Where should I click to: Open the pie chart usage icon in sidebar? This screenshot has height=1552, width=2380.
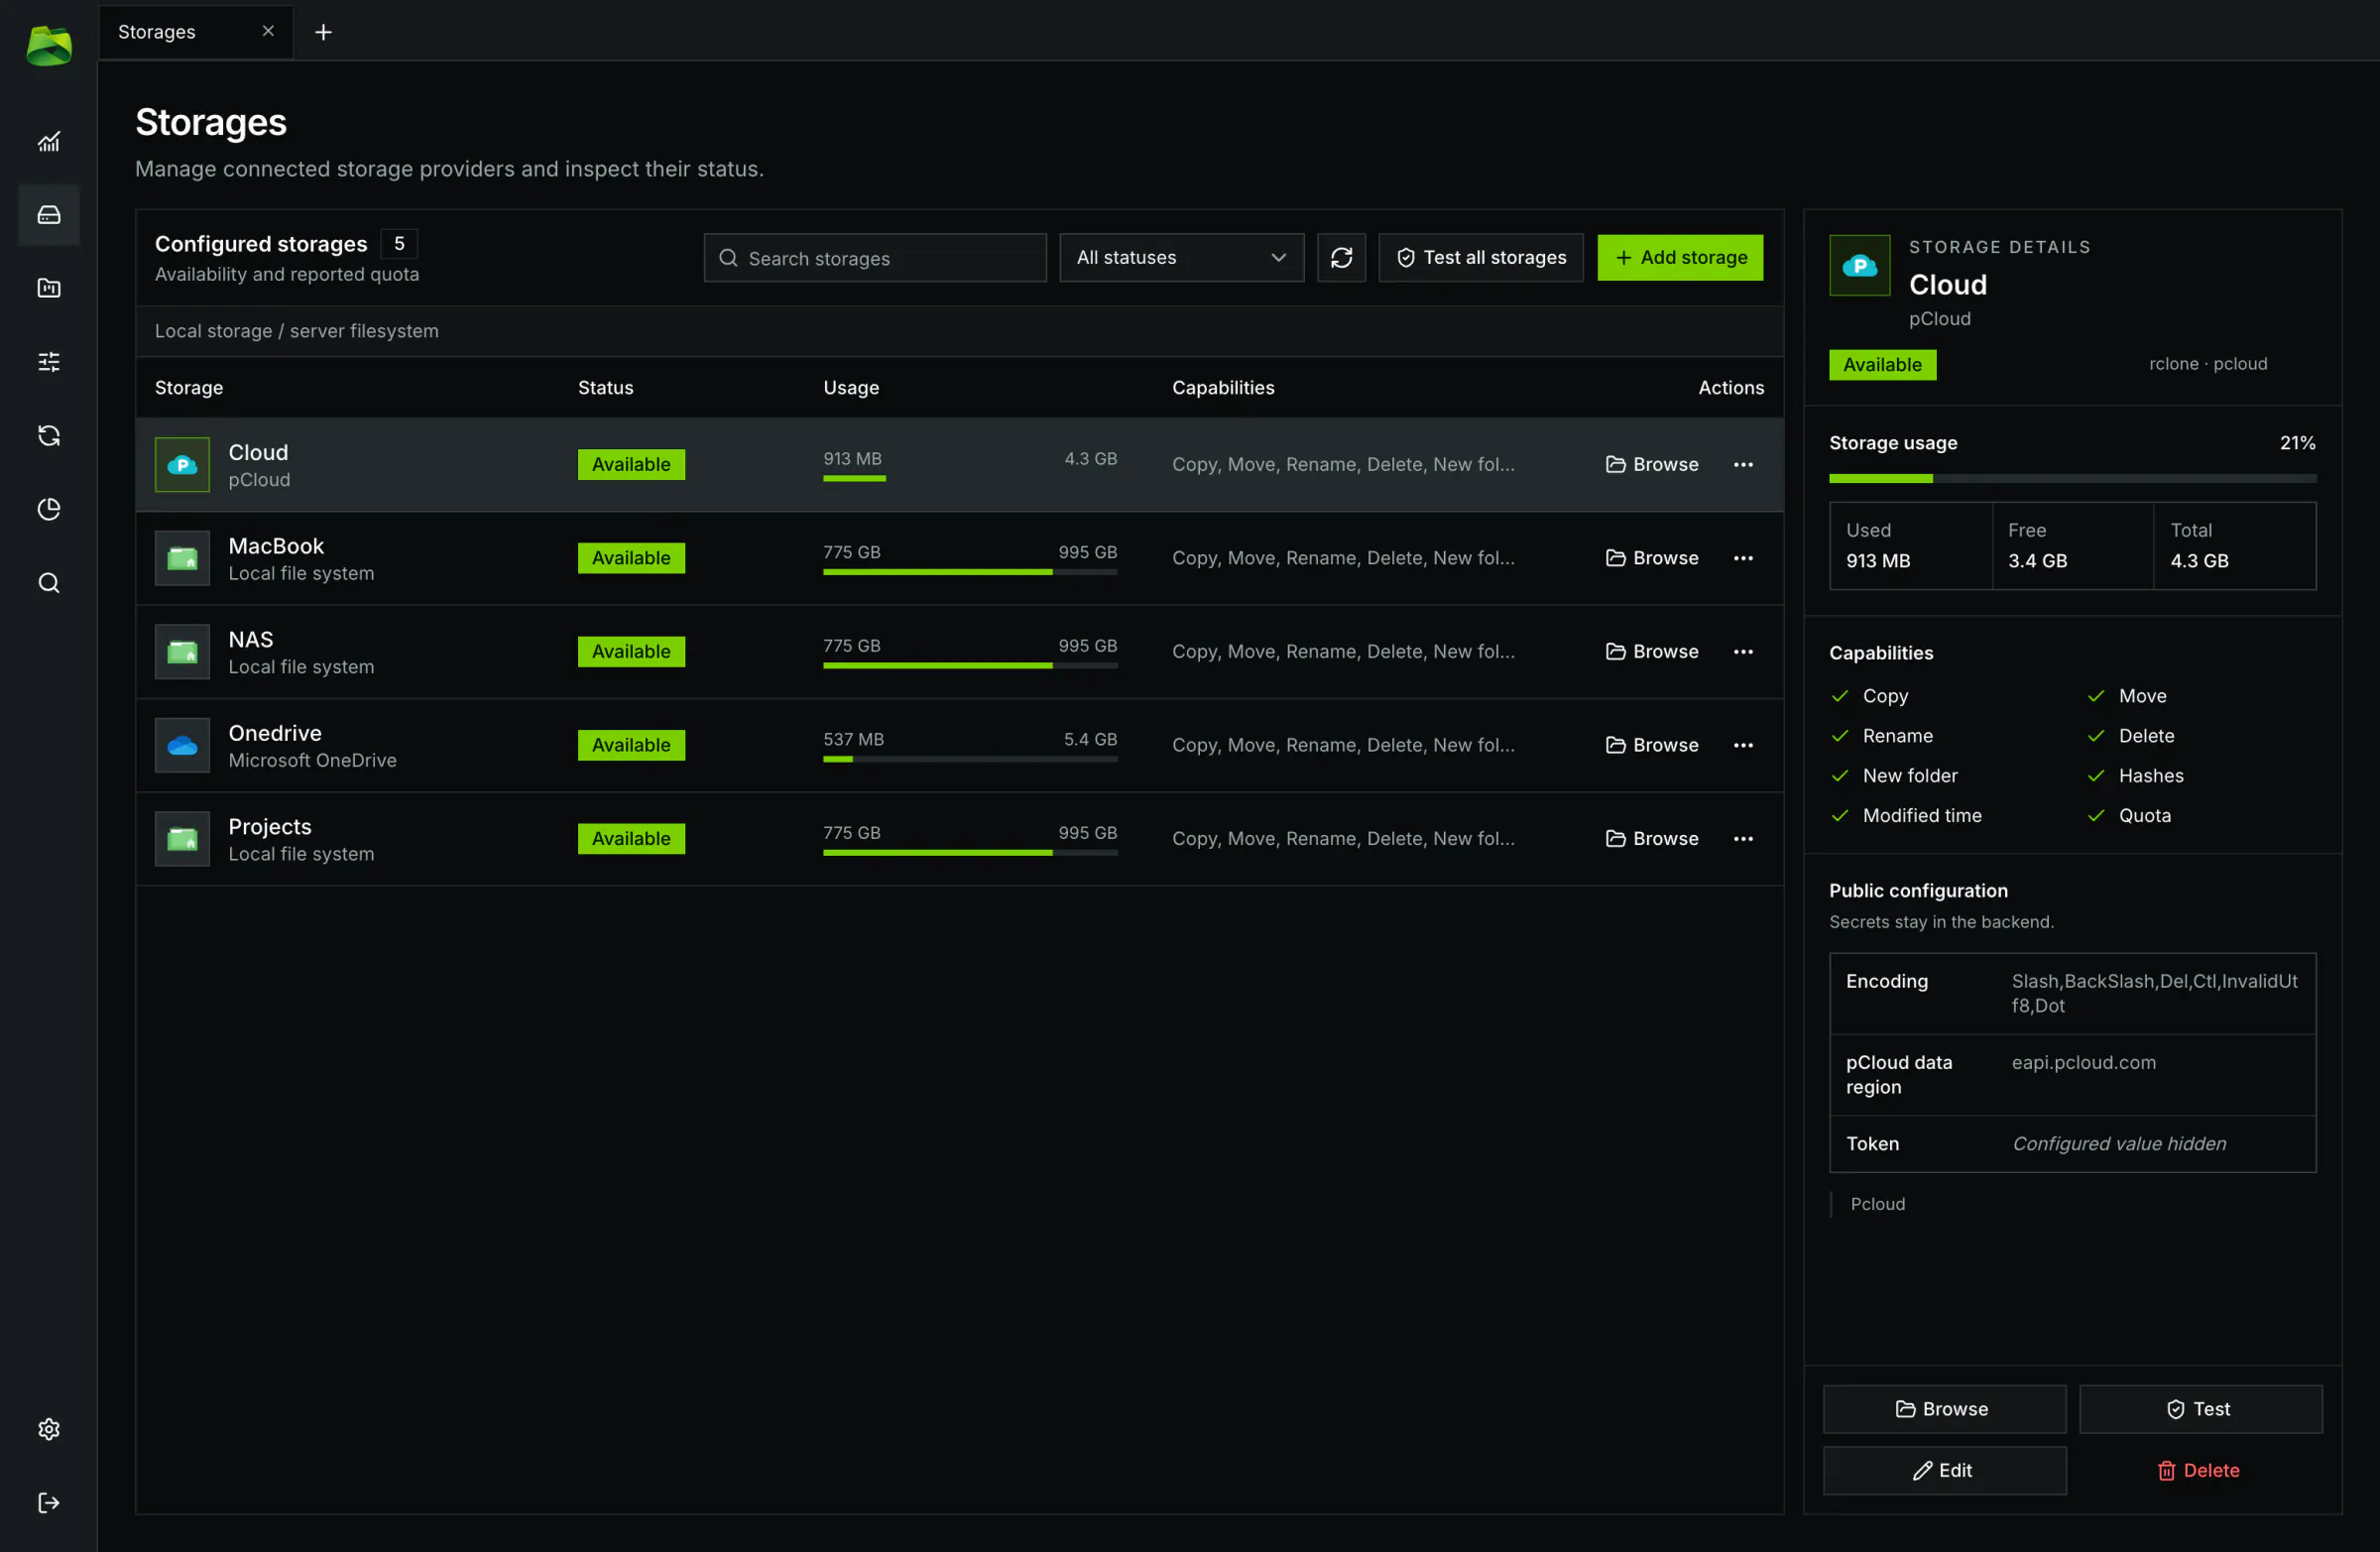[x=48, y=509]
